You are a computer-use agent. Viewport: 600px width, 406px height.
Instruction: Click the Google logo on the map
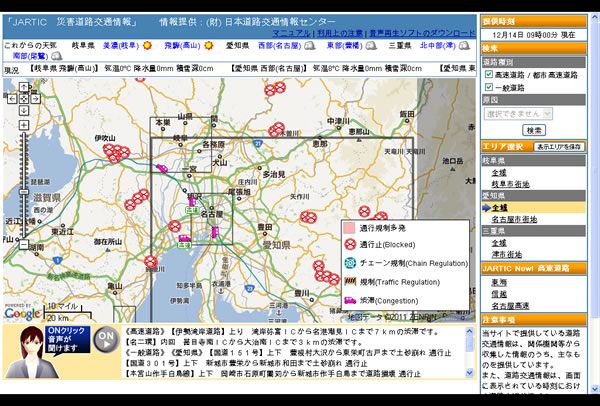23,313
